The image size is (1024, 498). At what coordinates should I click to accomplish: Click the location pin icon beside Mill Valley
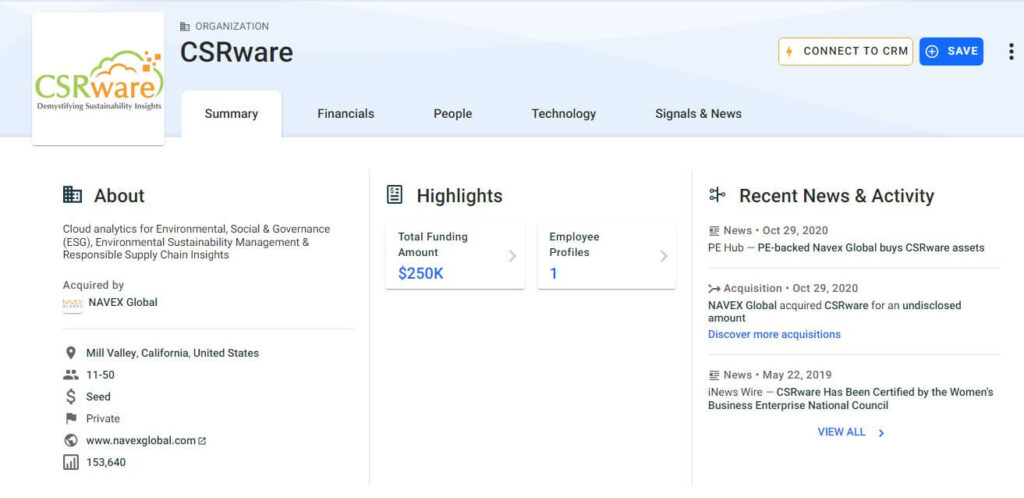(x=71, y=353)
